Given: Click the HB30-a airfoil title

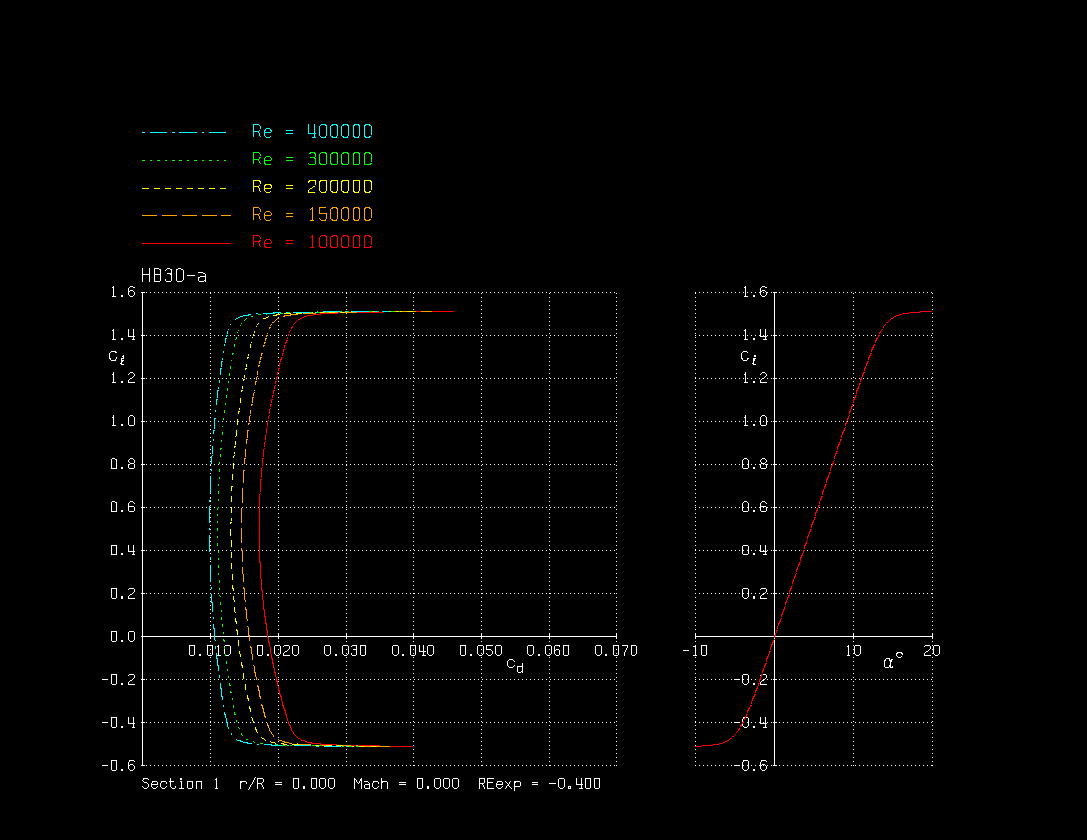Looking at the screenshot, I should point(174,276).
